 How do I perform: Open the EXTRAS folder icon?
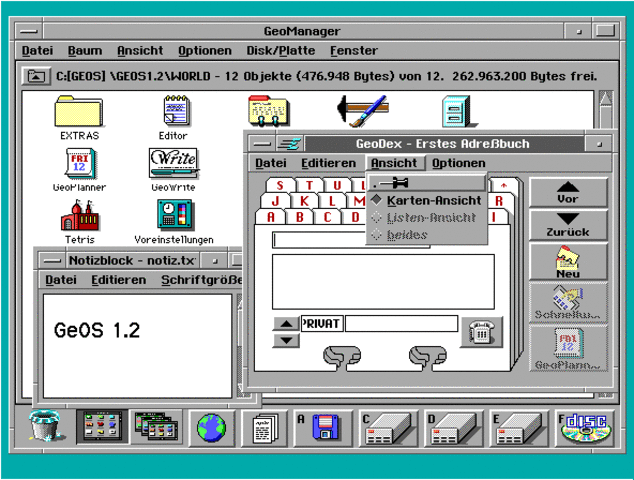click(x=79, y=111)
